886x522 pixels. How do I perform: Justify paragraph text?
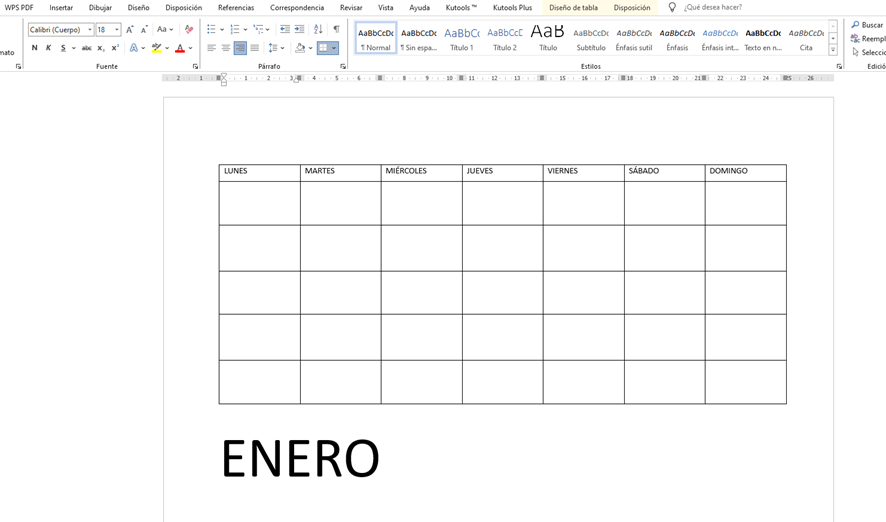pyautogui.click(x=255, y=48)
